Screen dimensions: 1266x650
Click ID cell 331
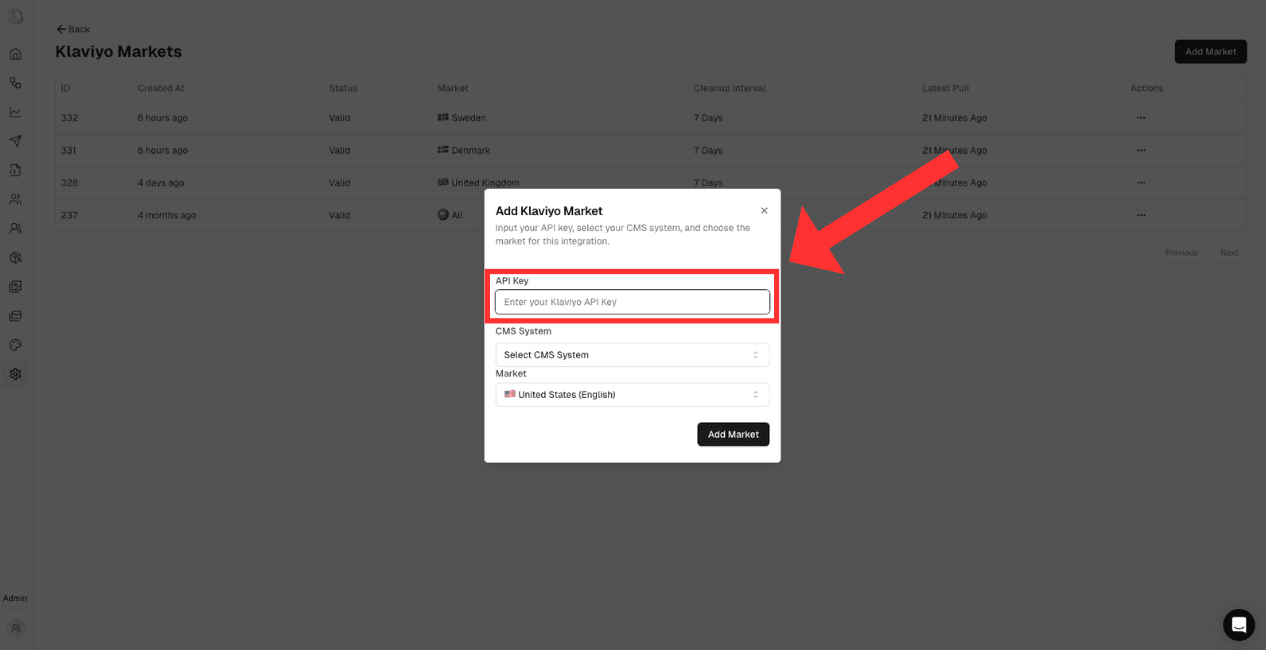(69, 150)
